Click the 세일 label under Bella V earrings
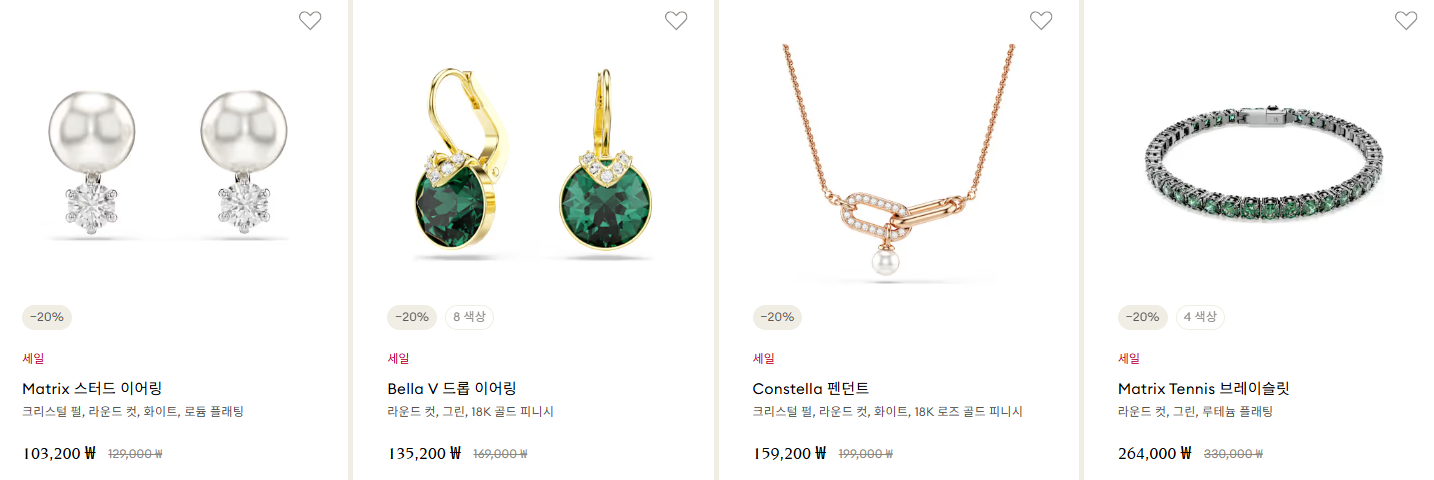The width and height of the screenshot is (1434, 480). (398, 358)
